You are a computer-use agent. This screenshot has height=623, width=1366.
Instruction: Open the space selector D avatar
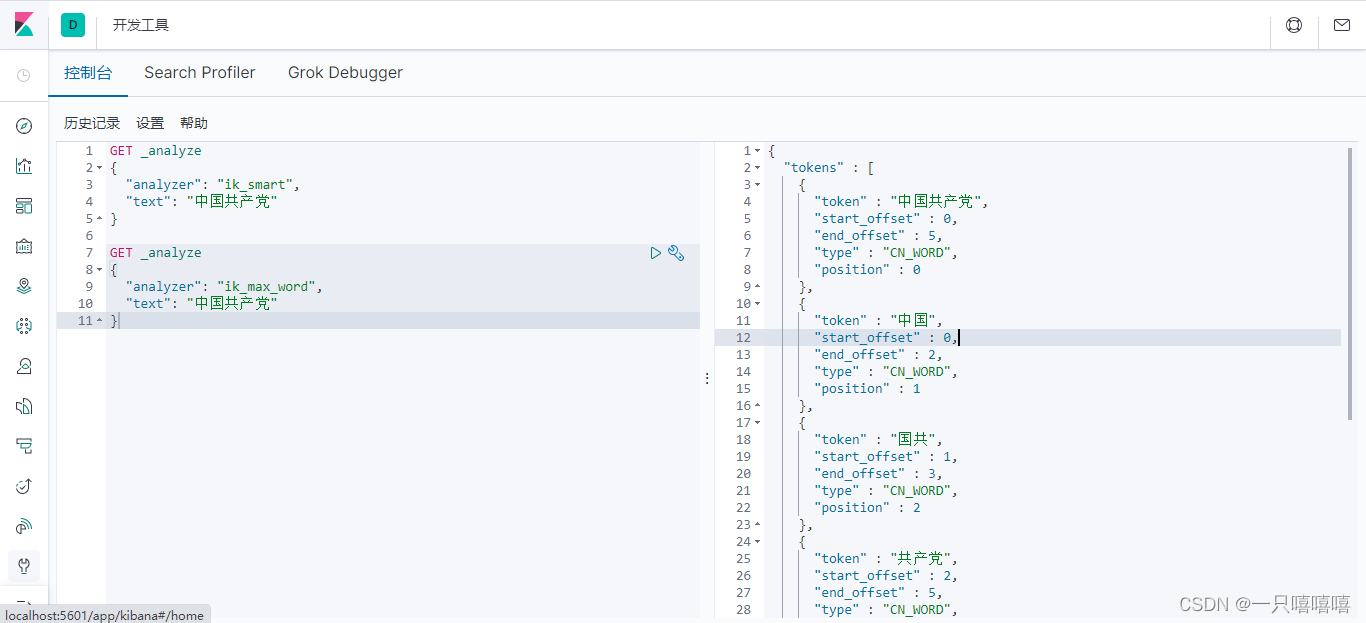73,25
